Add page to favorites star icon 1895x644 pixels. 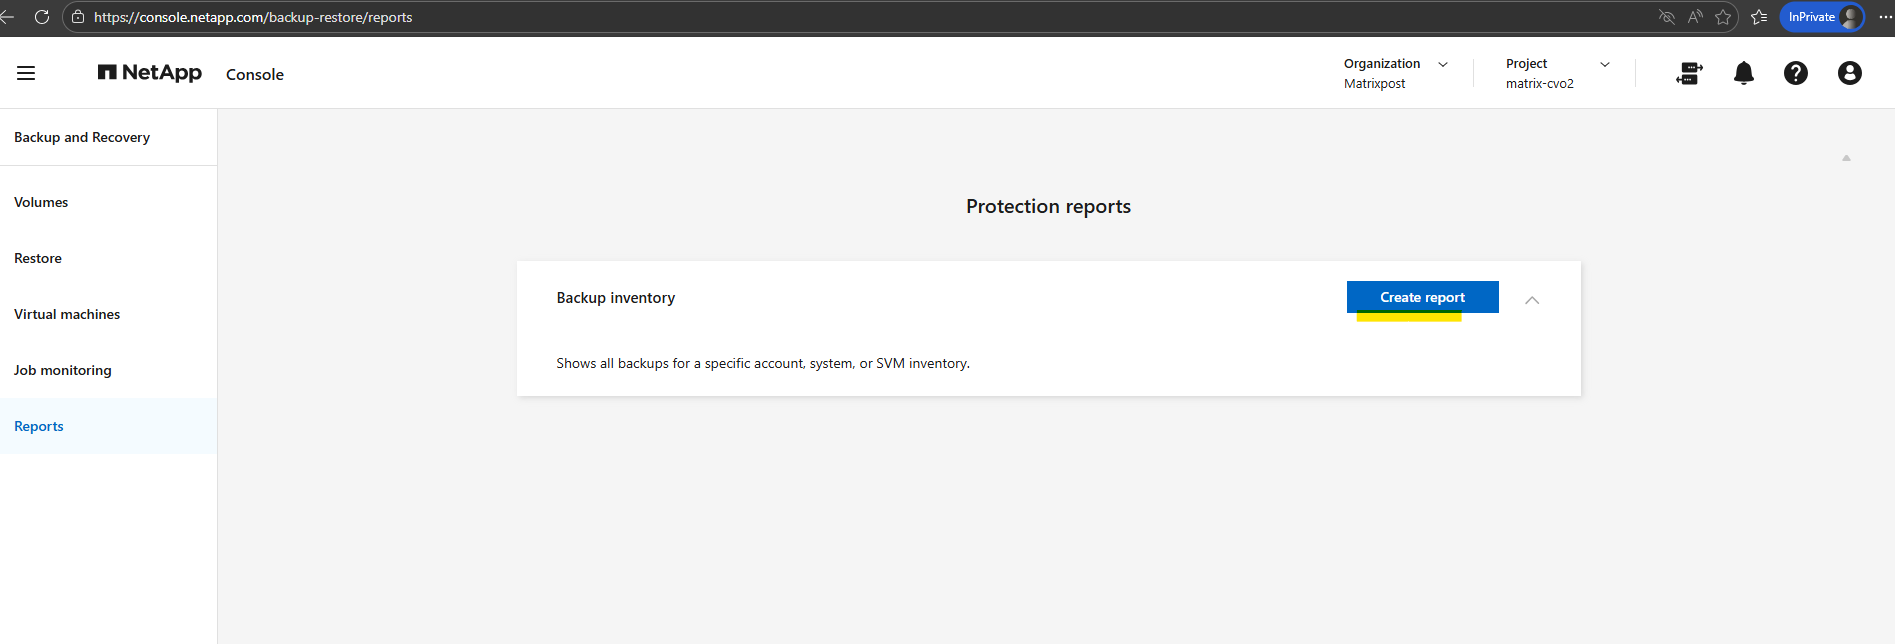coord(1722,17)
